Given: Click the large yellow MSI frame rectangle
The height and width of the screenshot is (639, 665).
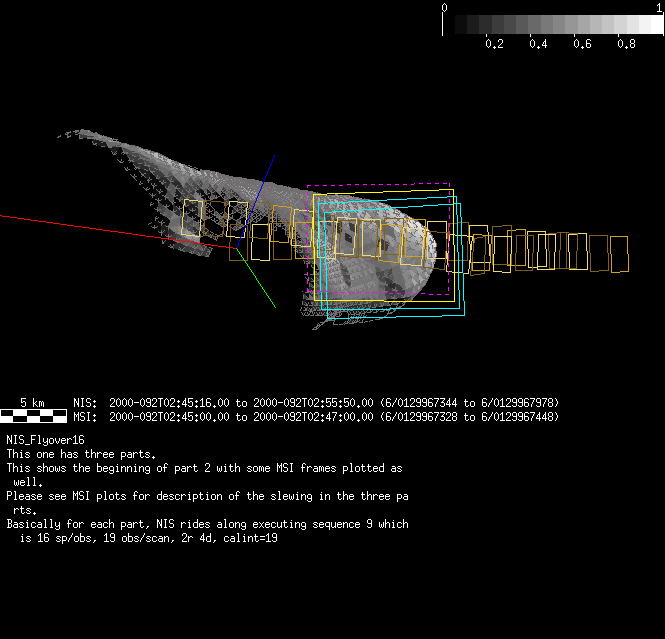Looking at the screenshot, I should click(x=316, y=250).
